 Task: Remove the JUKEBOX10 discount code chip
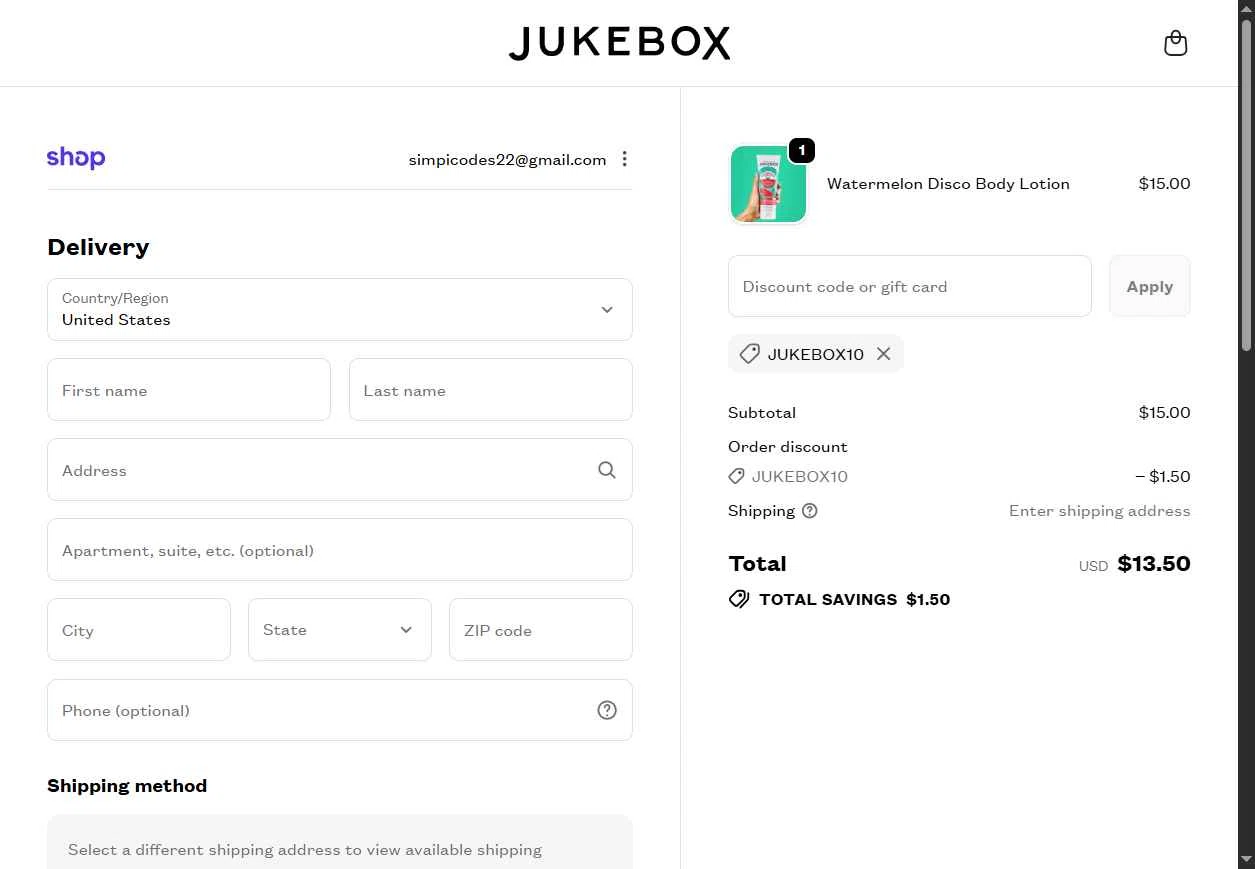pos(883,354)
